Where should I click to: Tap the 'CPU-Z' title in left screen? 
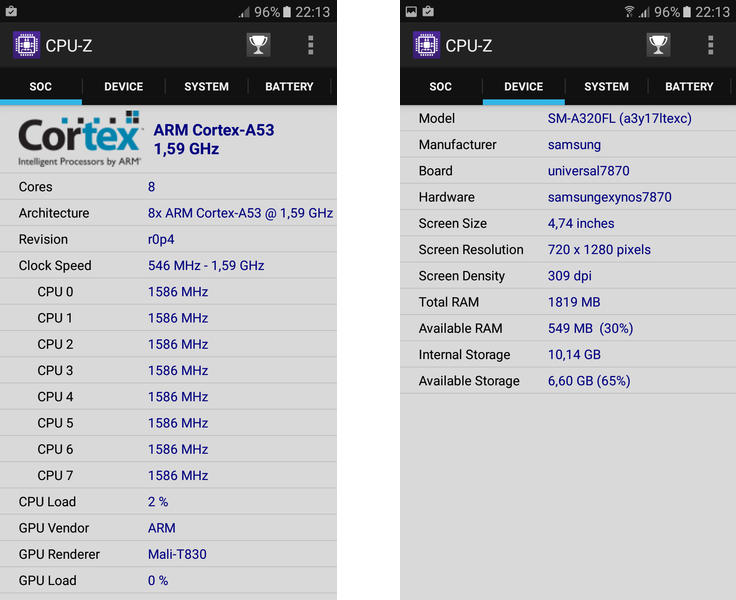(x=69, y=46)
